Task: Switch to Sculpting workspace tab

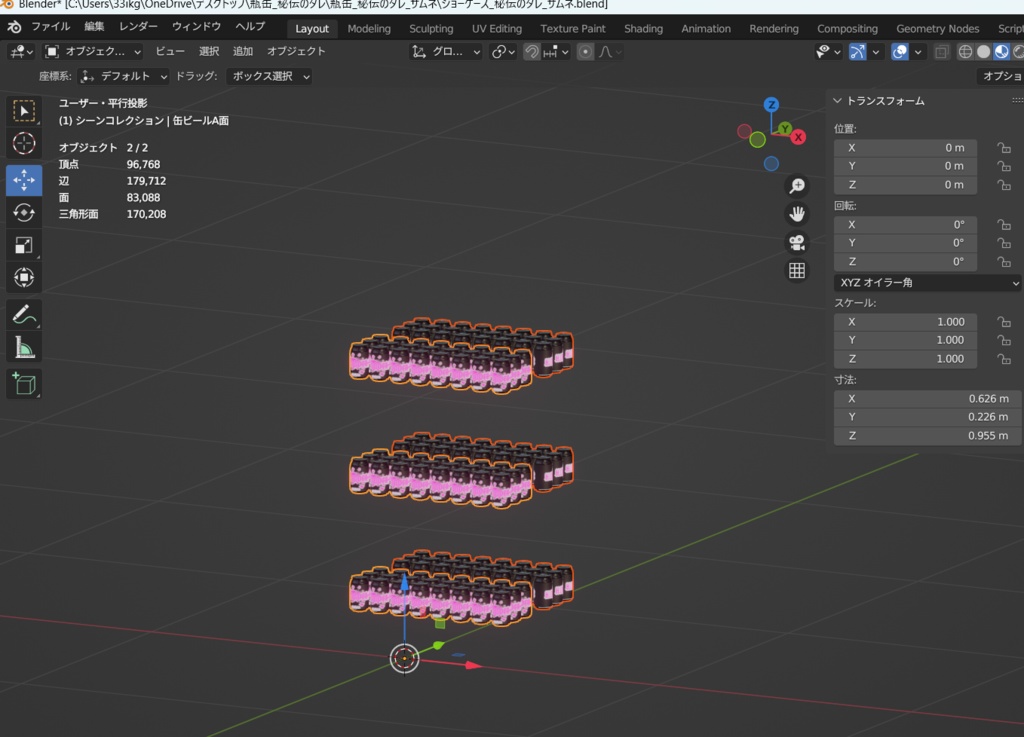Action: [x=431, y=29]
